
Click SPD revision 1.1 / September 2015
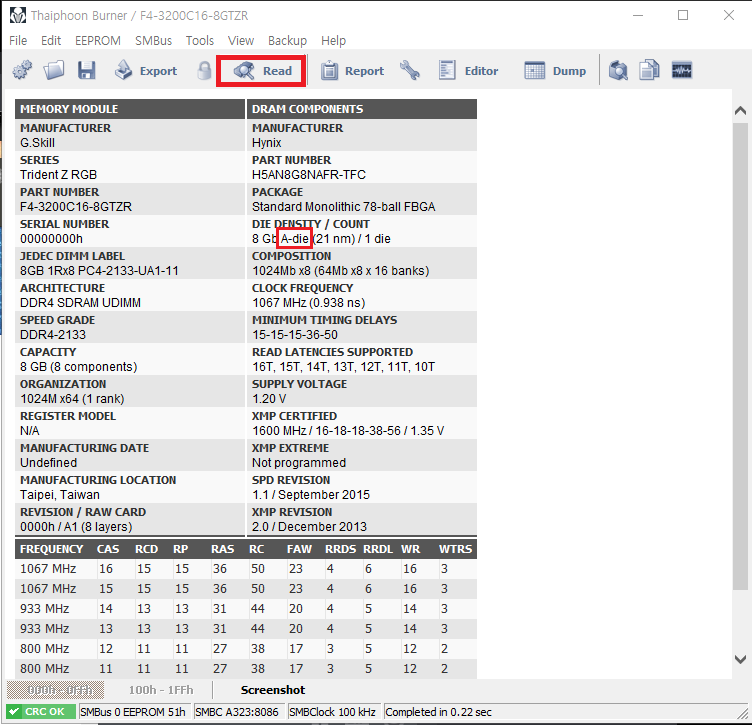(311, 495)
